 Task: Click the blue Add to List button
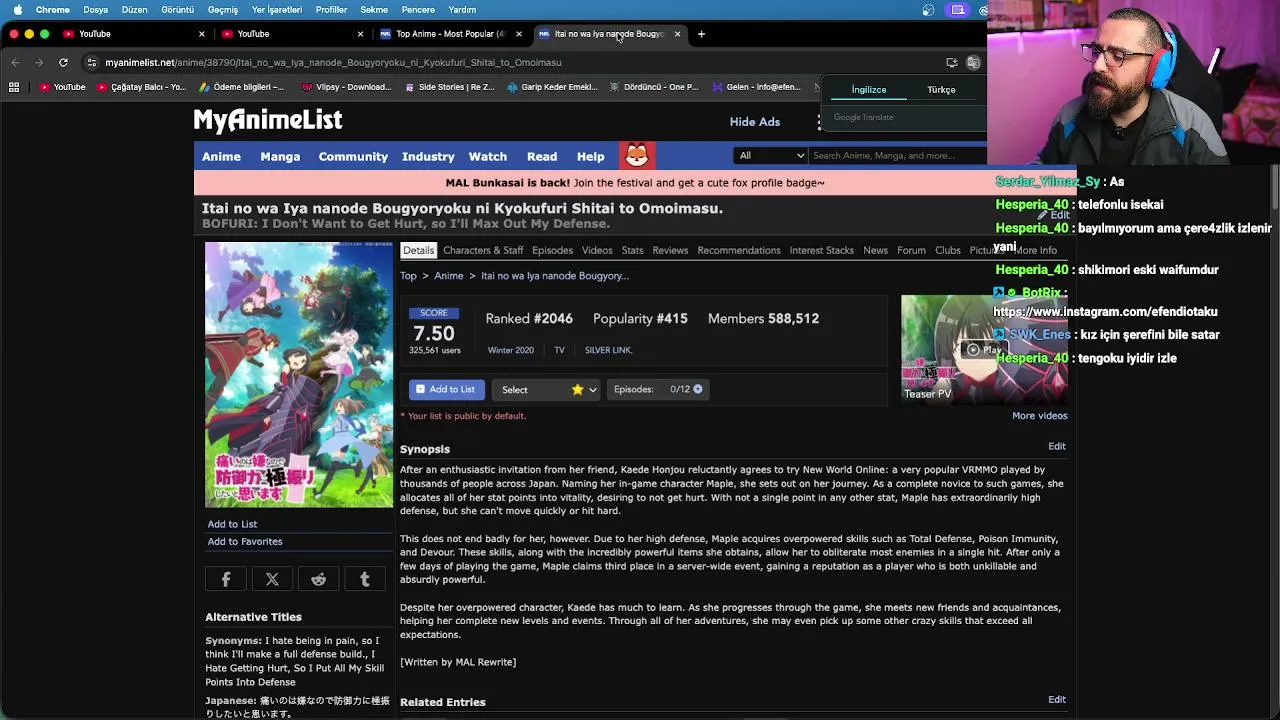click(x=447, y=389)
